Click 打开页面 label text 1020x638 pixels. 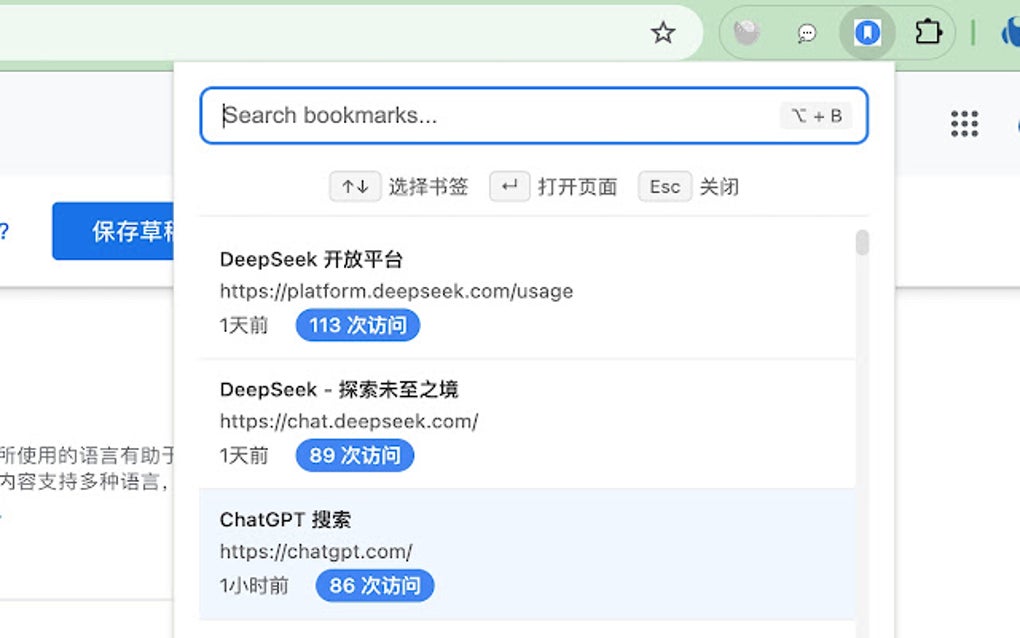point(577,187)
